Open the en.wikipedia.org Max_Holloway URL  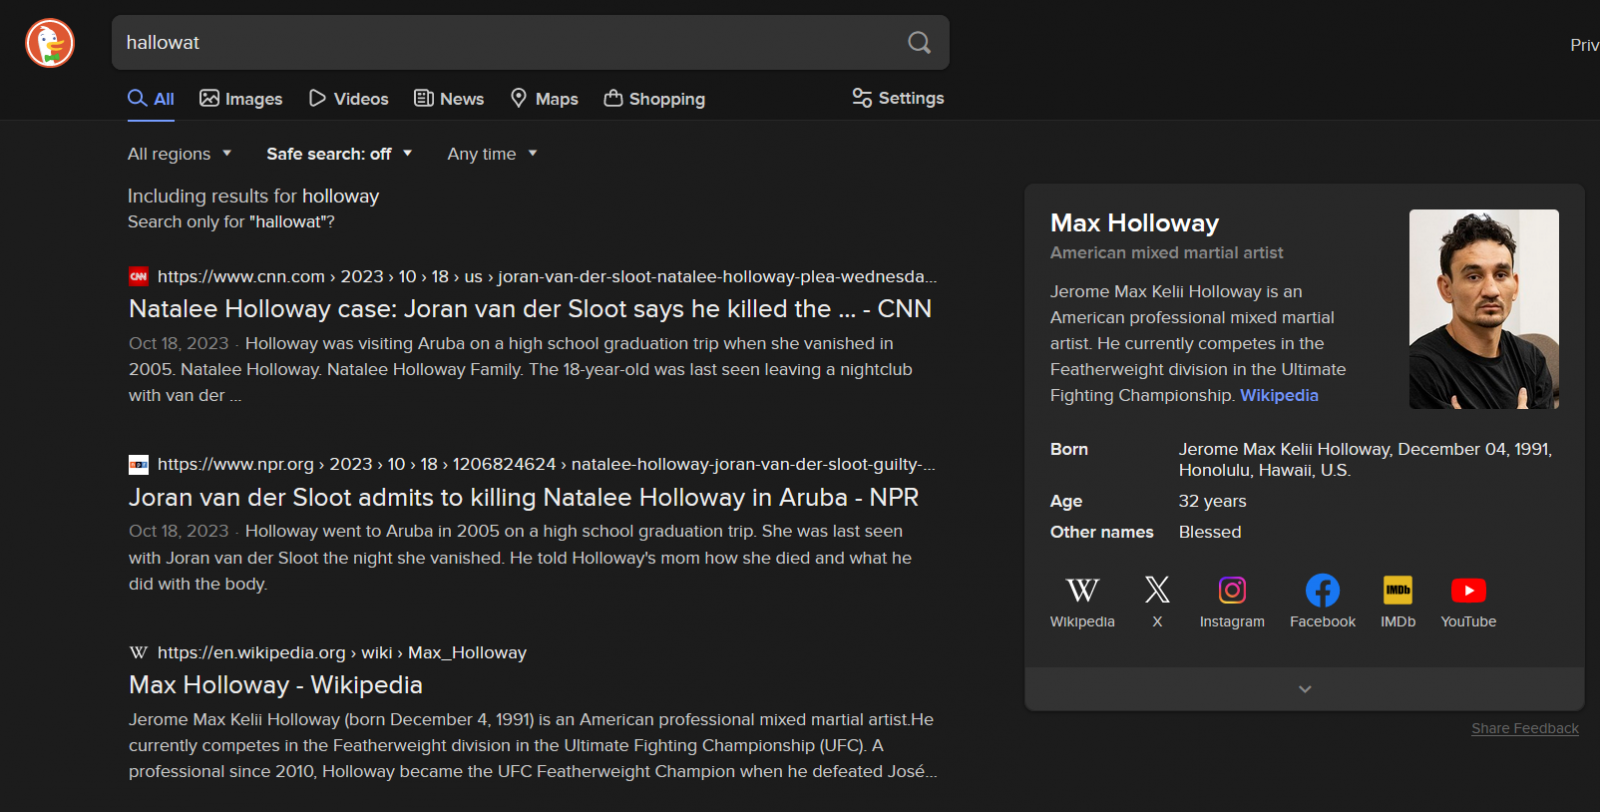coord(342,652)
